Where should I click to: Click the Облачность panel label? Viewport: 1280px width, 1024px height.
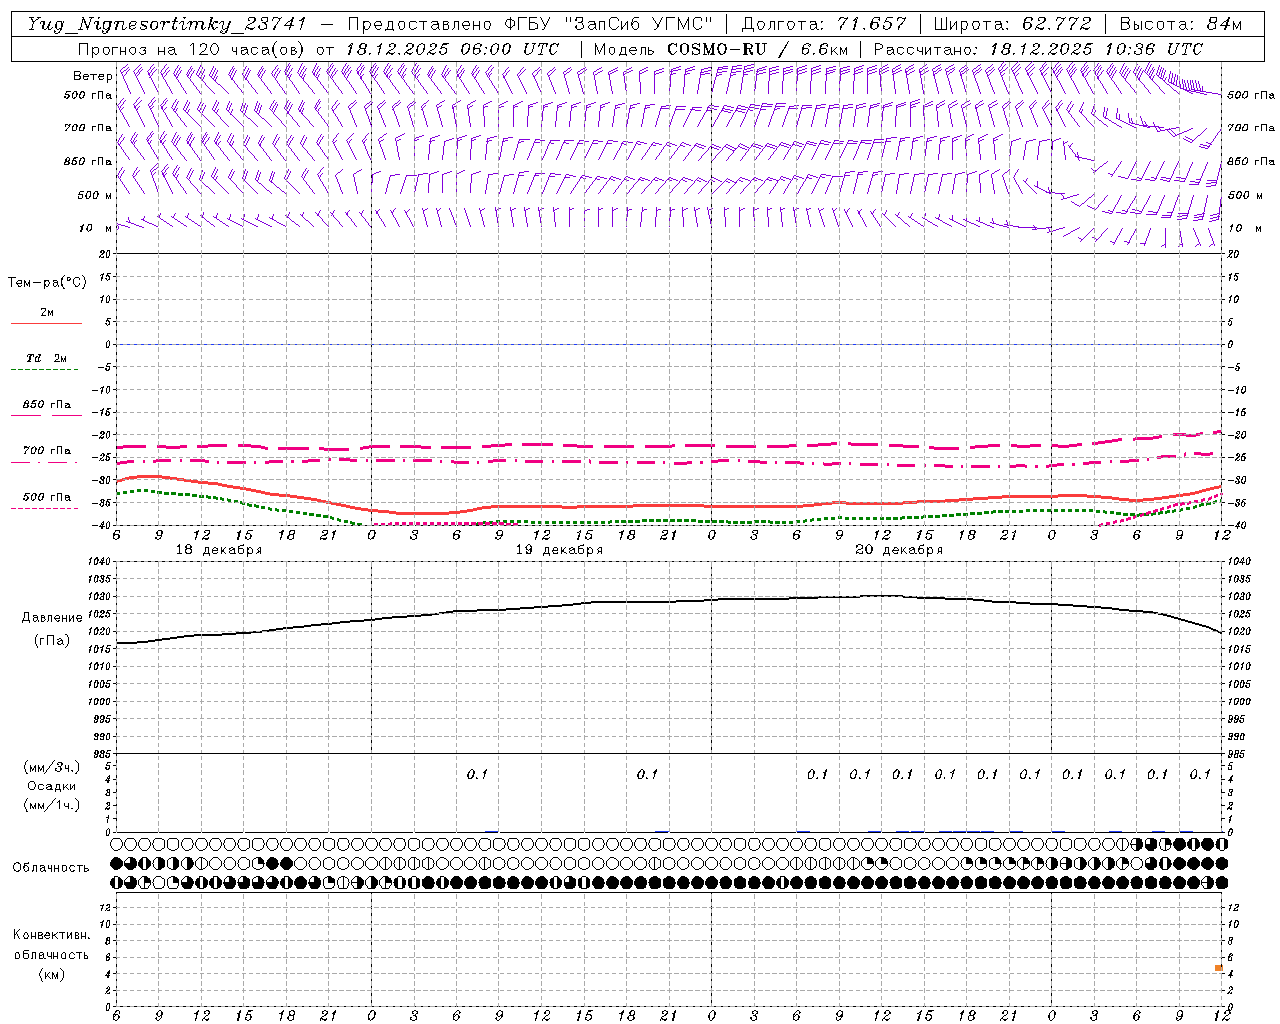[51, 868]
